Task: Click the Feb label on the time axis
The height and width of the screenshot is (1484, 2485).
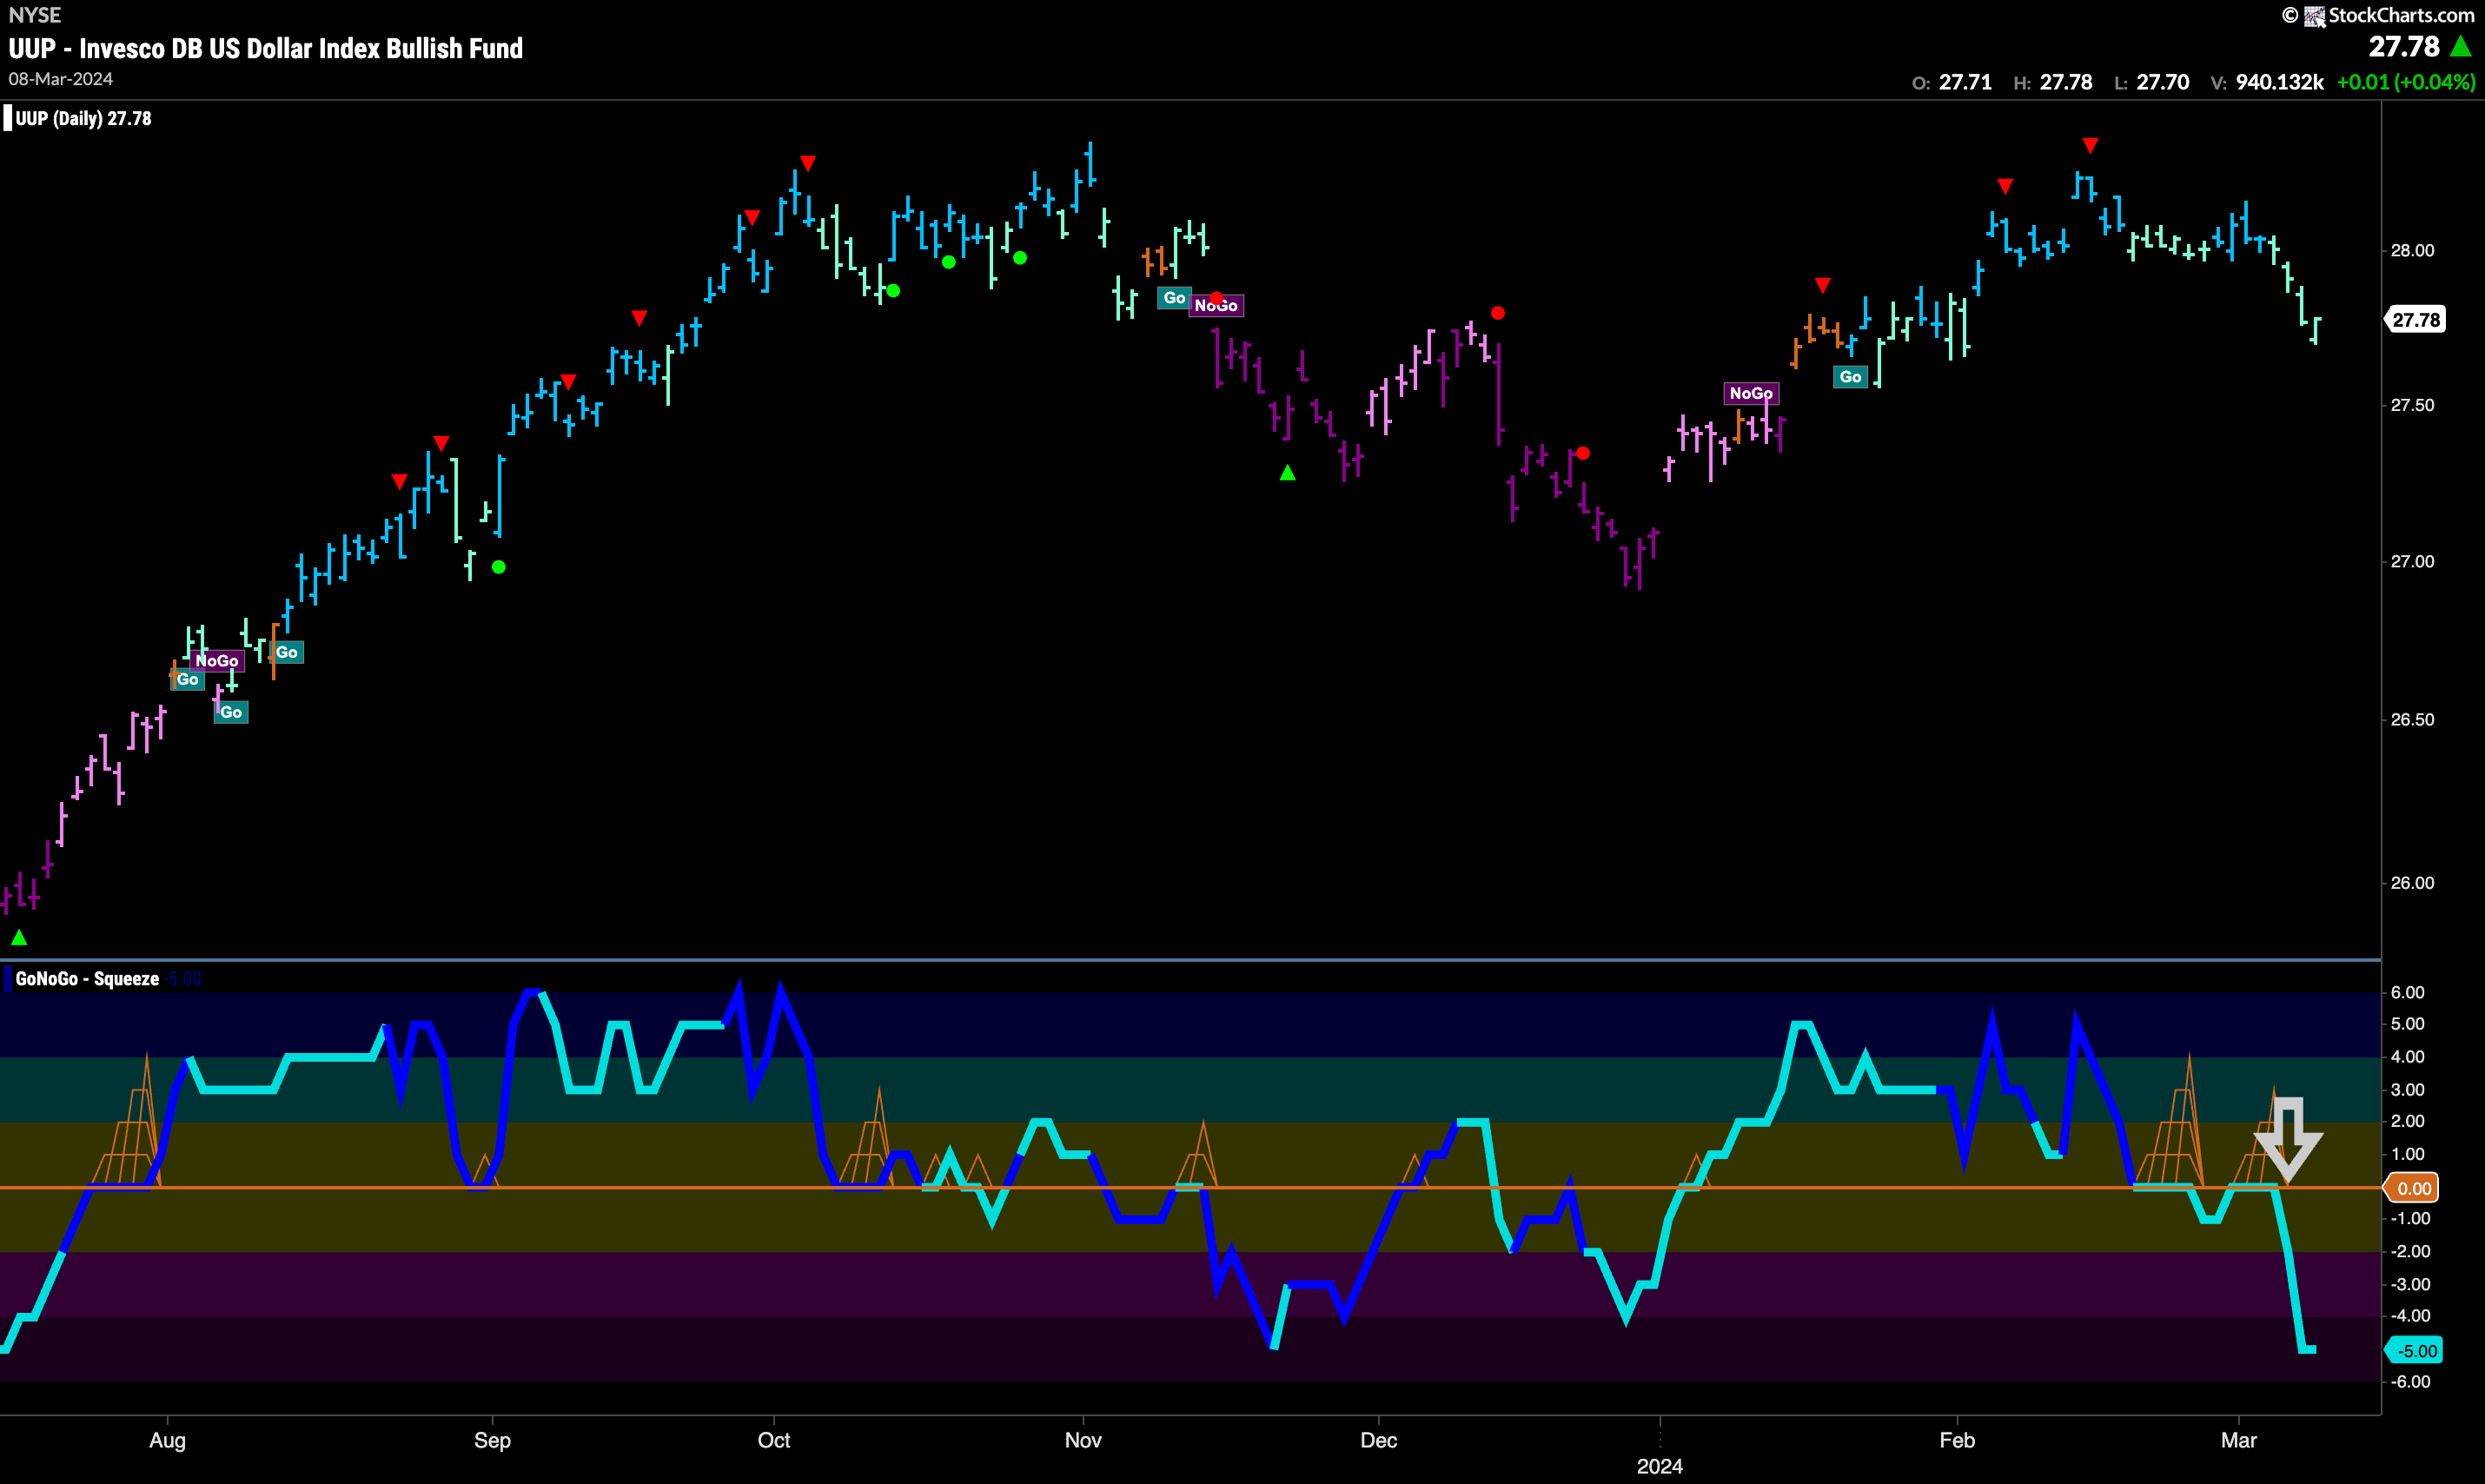Action: [x=1957, y=1440]
